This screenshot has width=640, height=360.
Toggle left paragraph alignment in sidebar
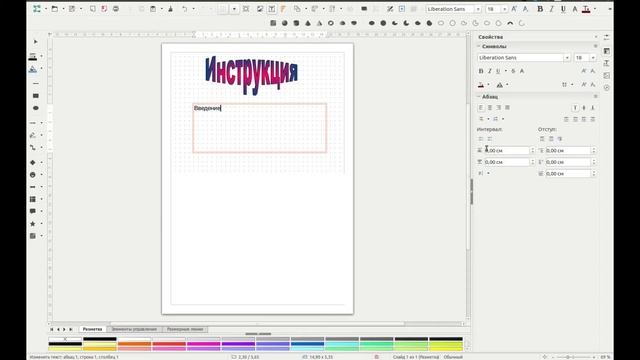(481, 107)
